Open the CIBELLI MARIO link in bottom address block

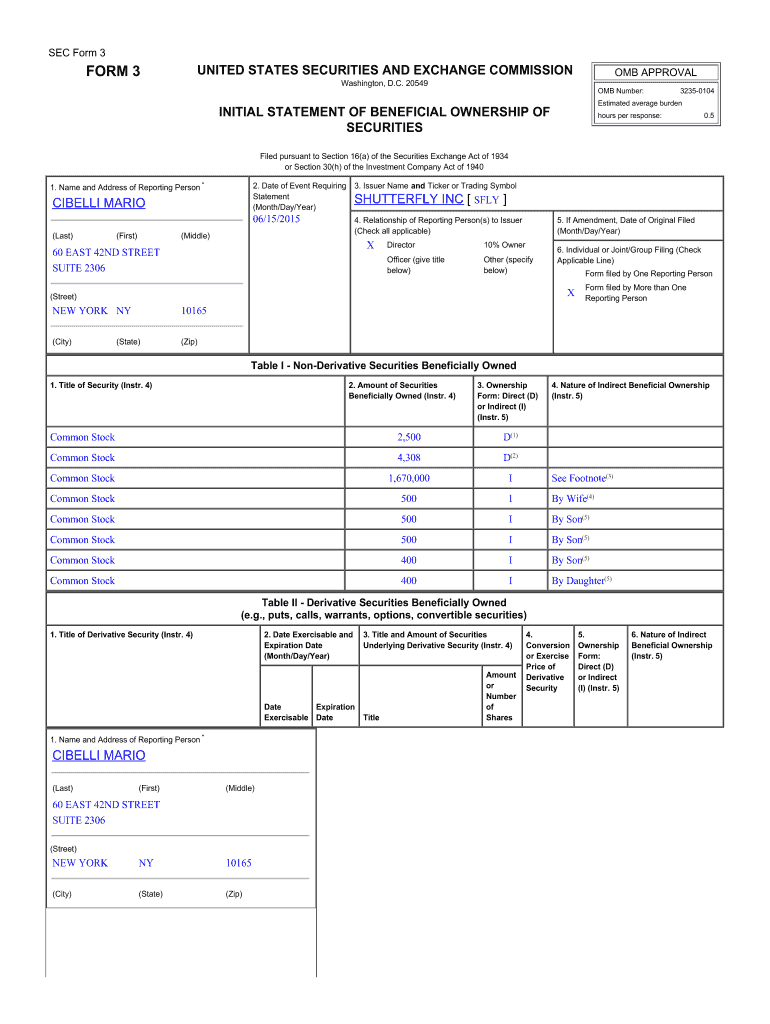click(x=99, y=755)
